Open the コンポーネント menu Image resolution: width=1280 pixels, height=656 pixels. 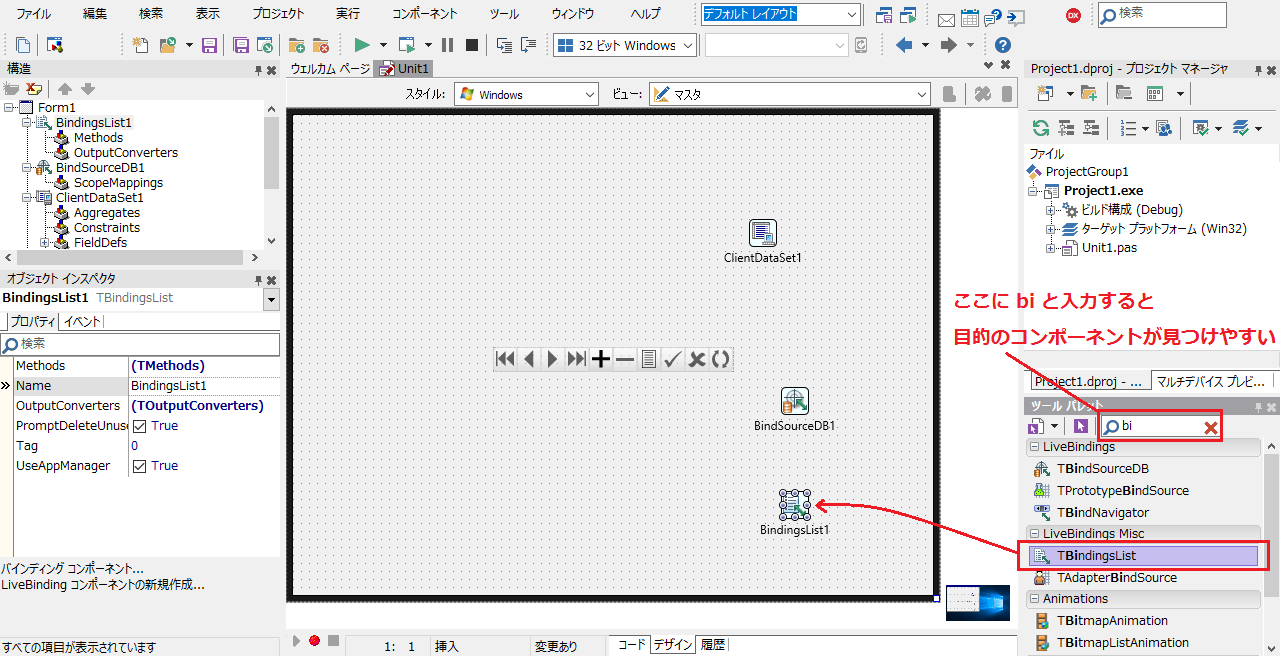pos(425,13)
